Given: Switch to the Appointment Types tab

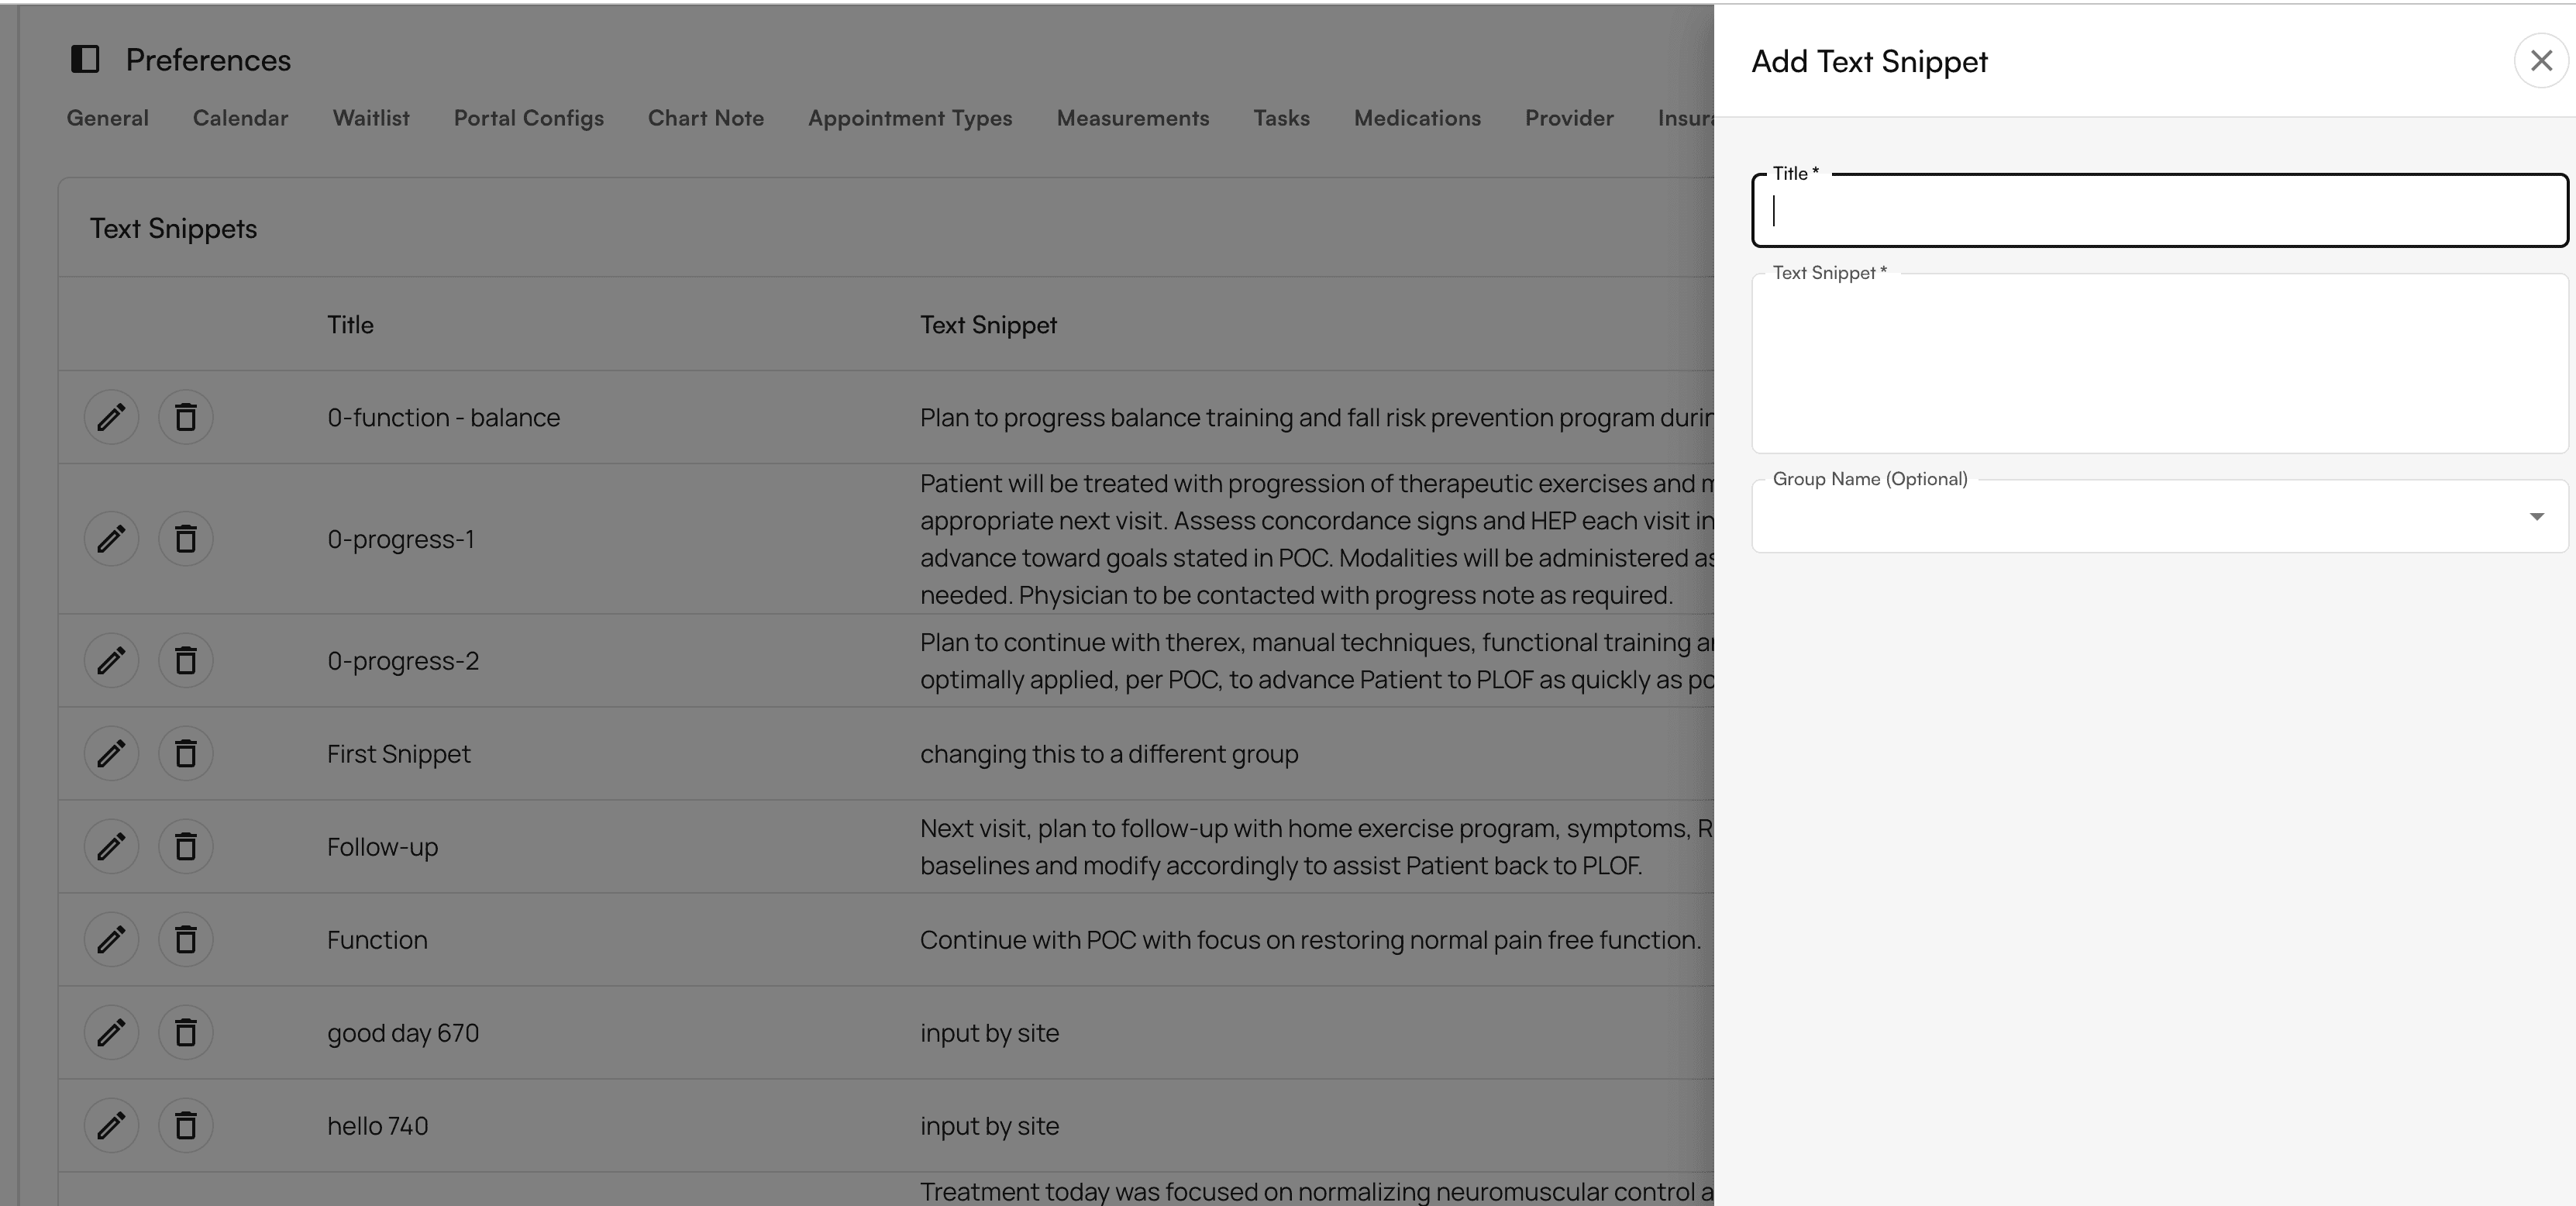Looking at the screenshot, I should 910,118.
